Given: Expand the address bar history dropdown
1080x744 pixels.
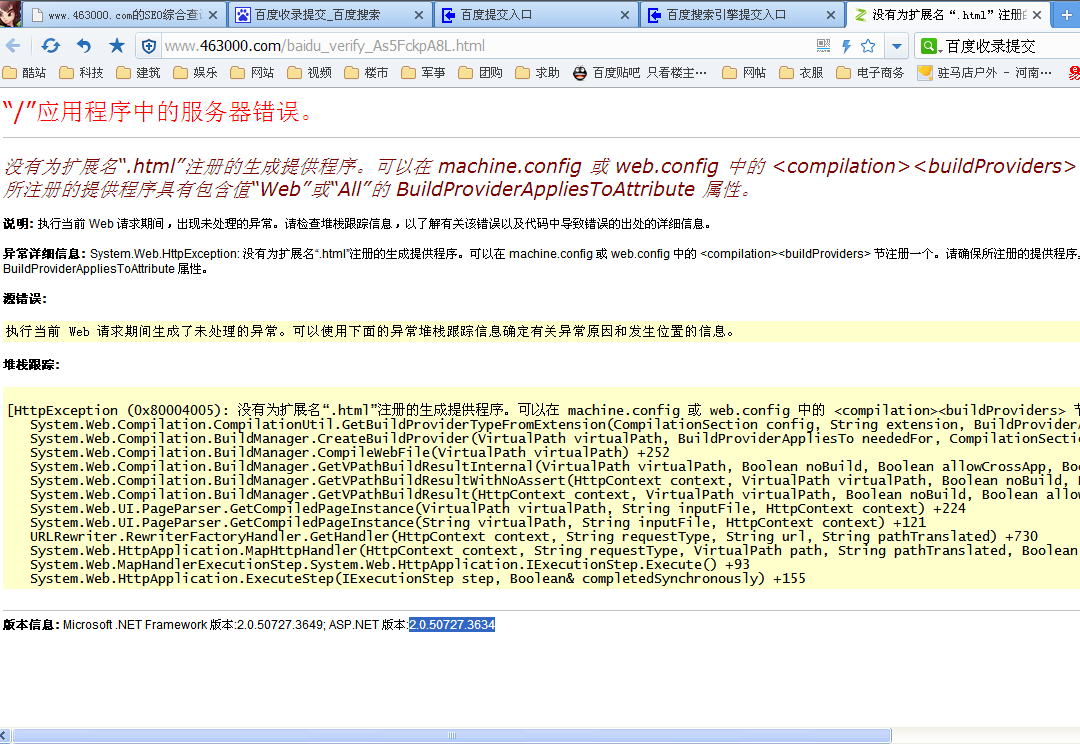Looking at the screenshot, I should tap(897, 46).
